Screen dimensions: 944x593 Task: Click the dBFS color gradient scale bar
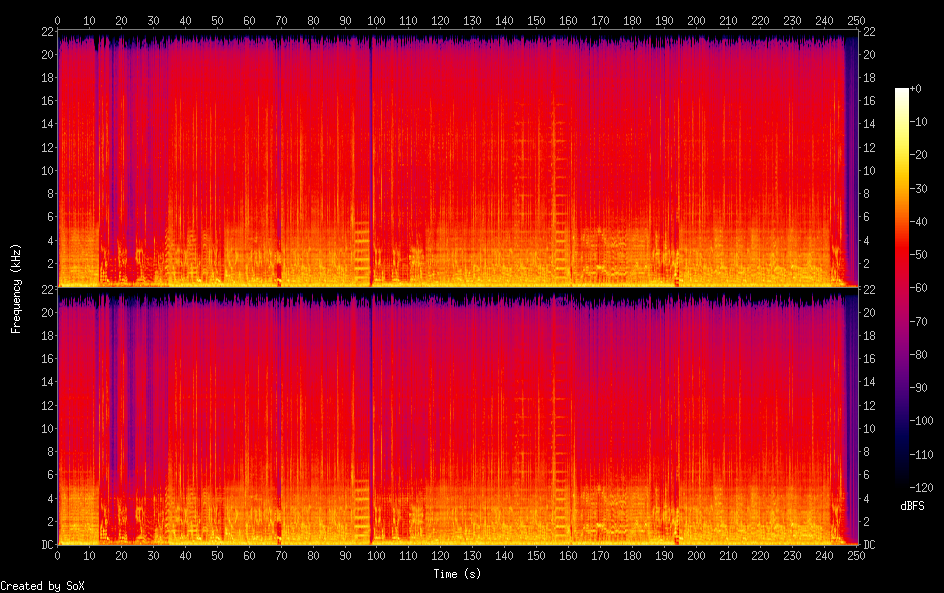point(901,288)
